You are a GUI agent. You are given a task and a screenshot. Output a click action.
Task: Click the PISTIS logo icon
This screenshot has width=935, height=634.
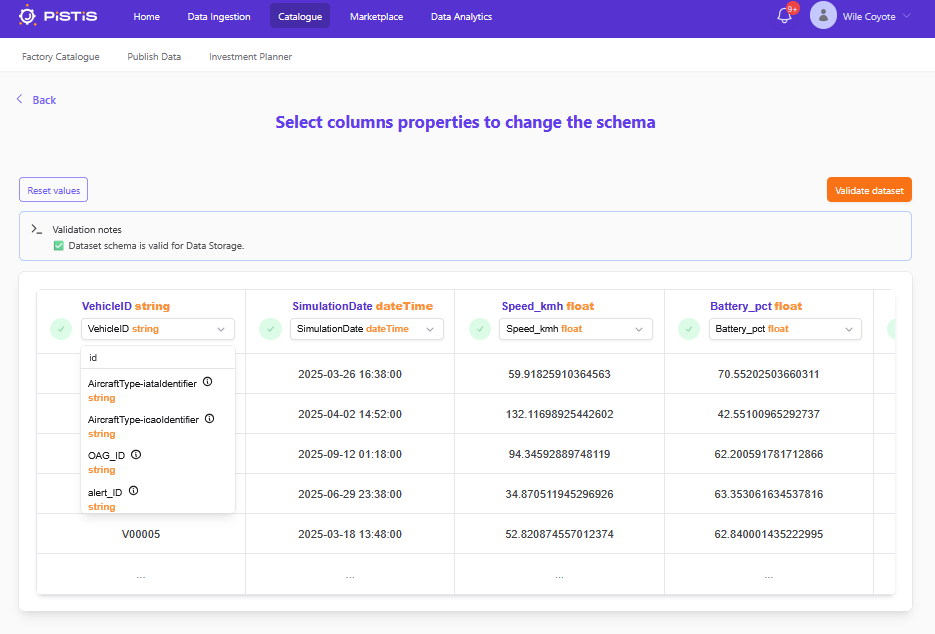click(27, 16)
